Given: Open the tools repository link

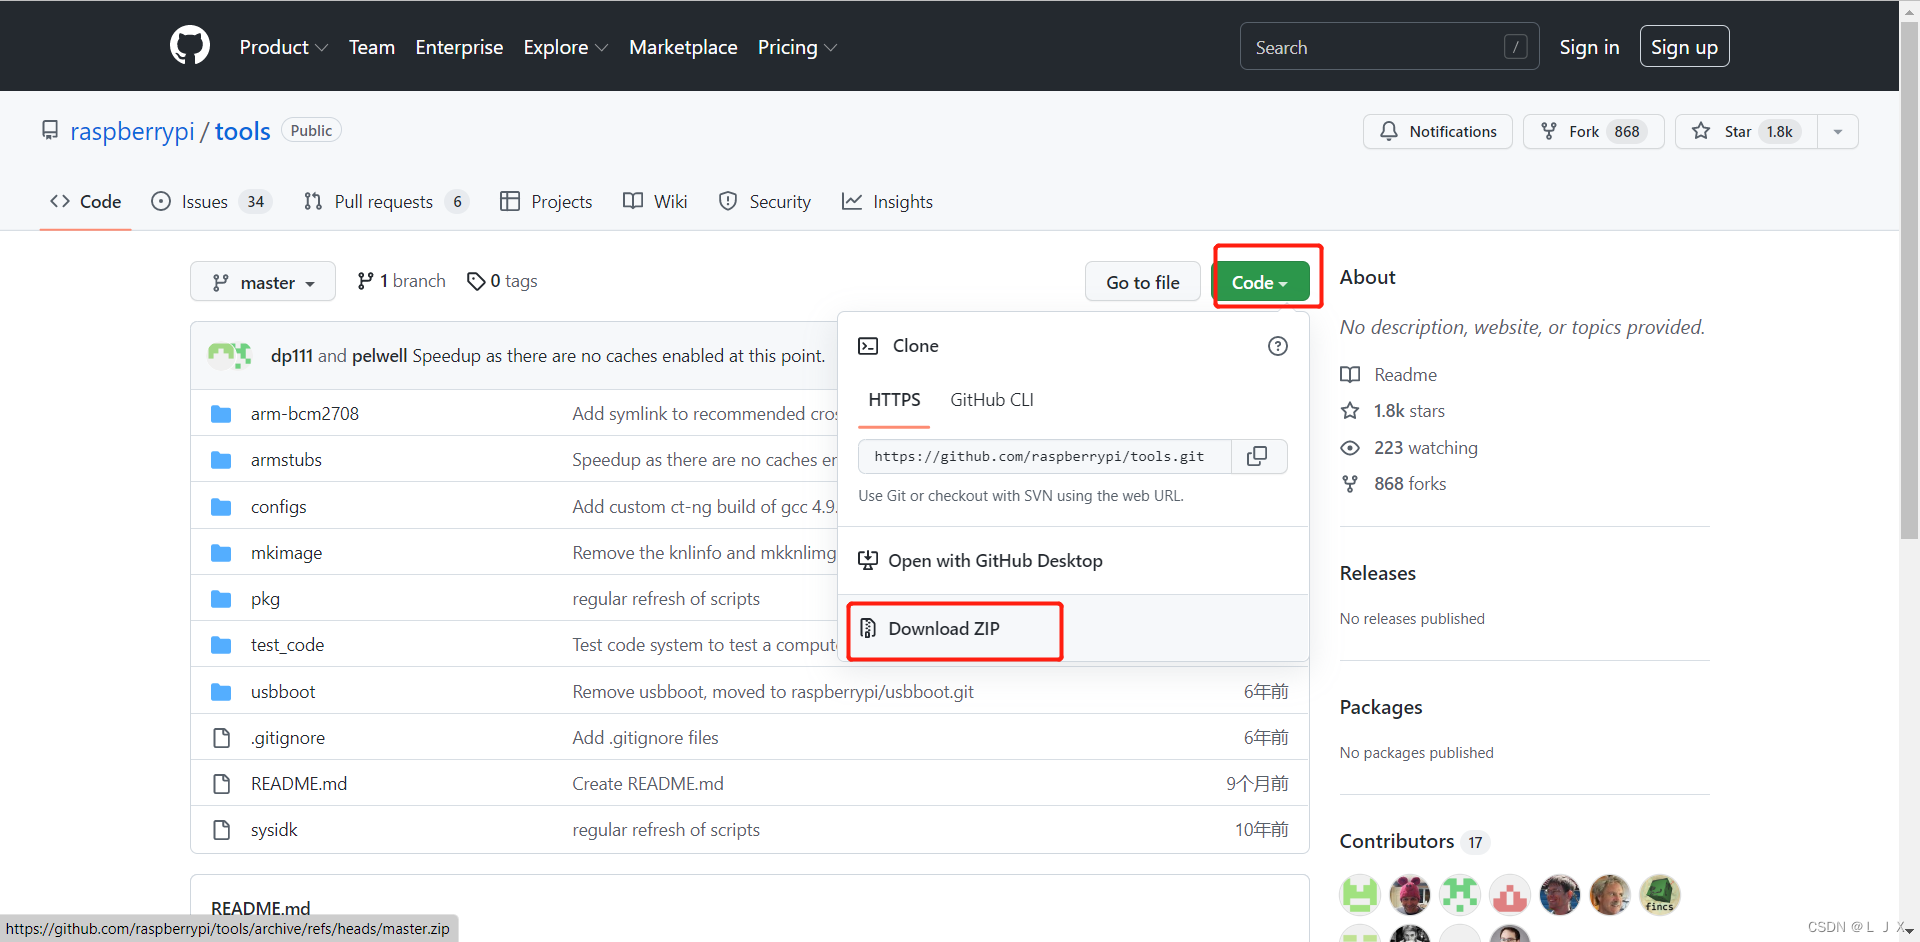Looking at the screenshot, I should click(243, 131).
